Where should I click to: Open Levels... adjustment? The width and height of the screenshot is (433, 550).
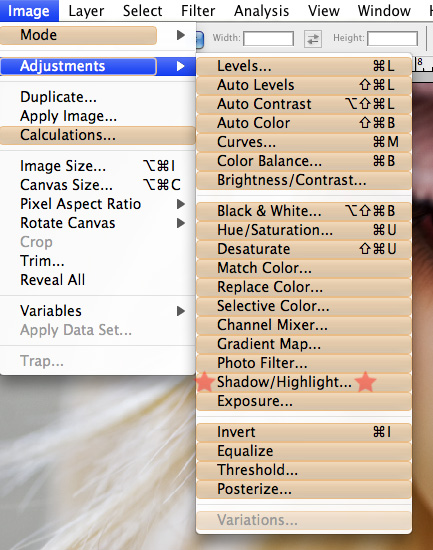tap(304, 66)
